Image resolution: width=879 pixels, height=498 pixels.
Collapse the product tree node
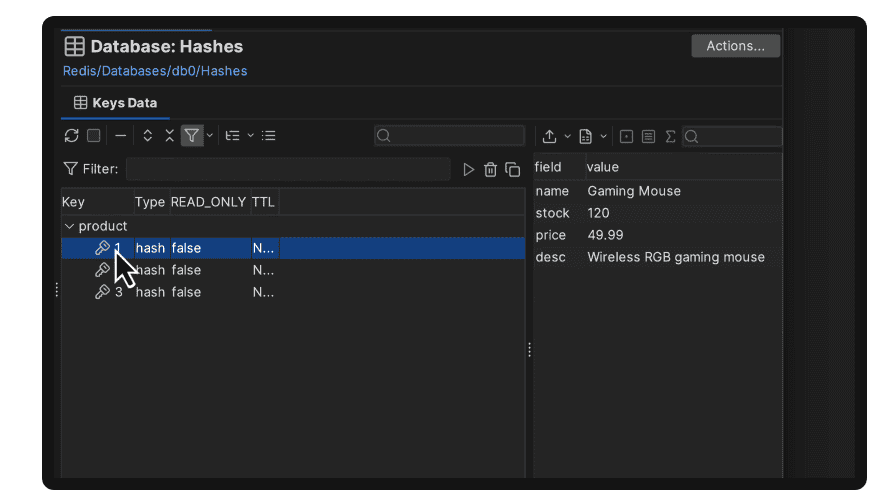[70, 227]
